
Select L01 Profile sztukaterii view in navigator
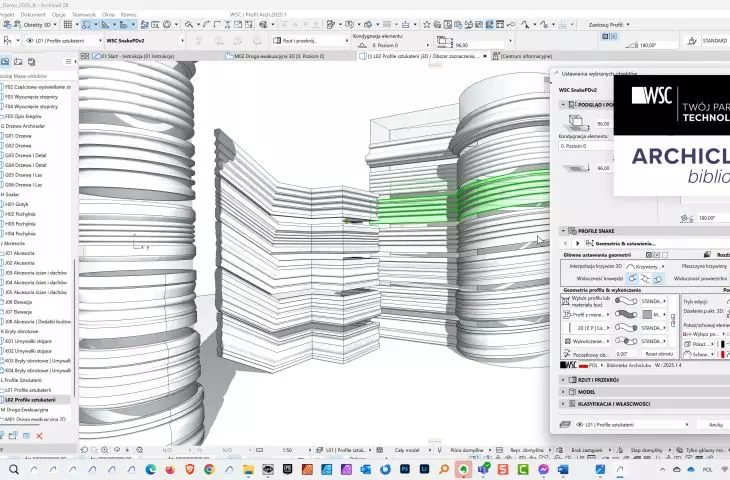tap(28, 390)
